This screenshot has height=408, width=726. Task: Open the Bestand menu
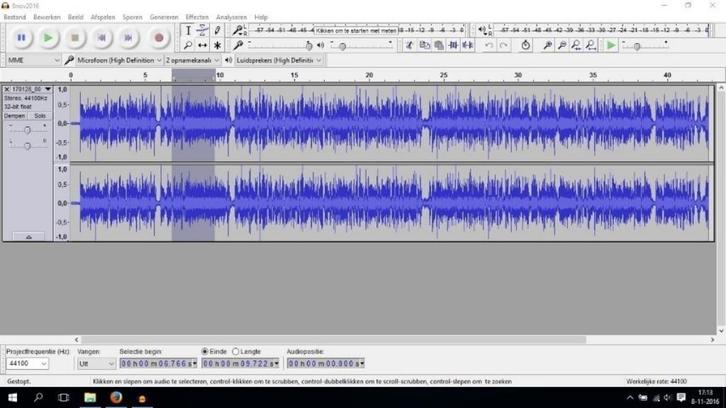15,17
